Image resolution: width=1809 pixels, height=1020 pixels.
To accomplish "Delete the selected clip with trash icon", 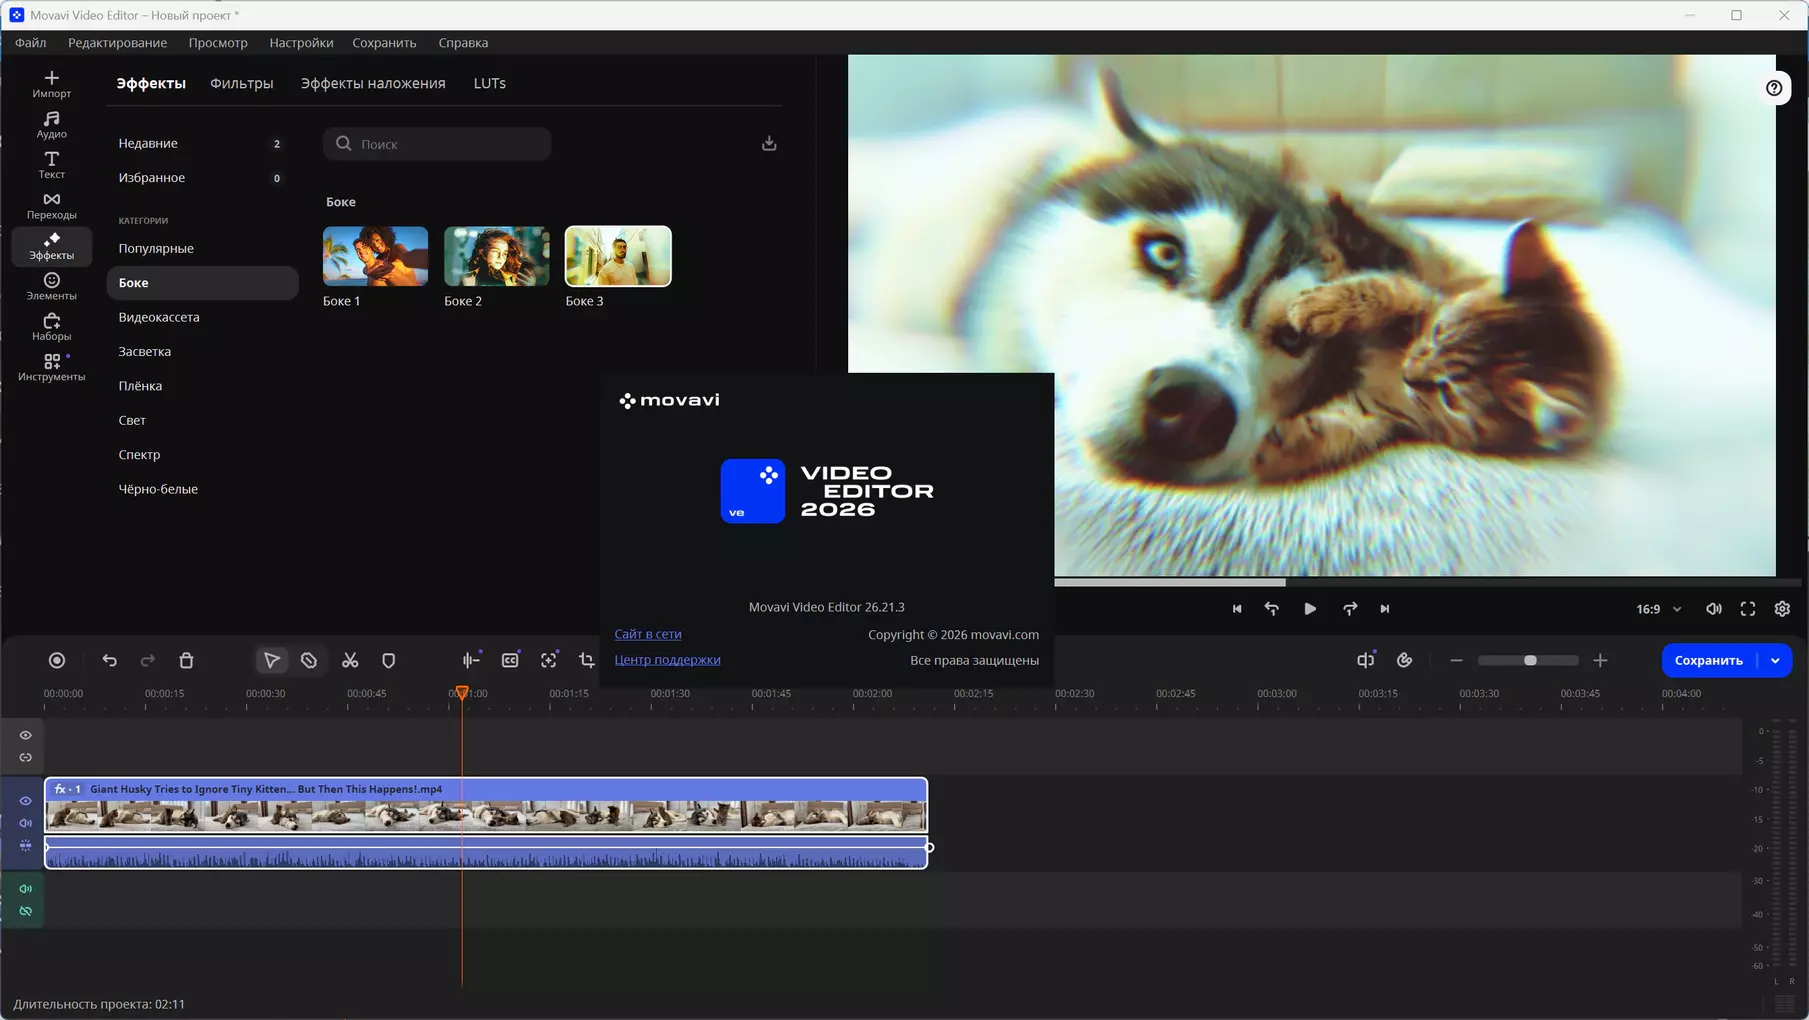I will 186,660.
